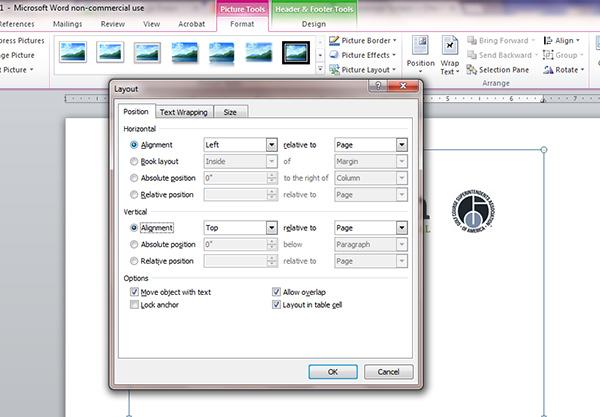Toggle Move object with text checkbox

pyautogui.click(x=135, y=292)
